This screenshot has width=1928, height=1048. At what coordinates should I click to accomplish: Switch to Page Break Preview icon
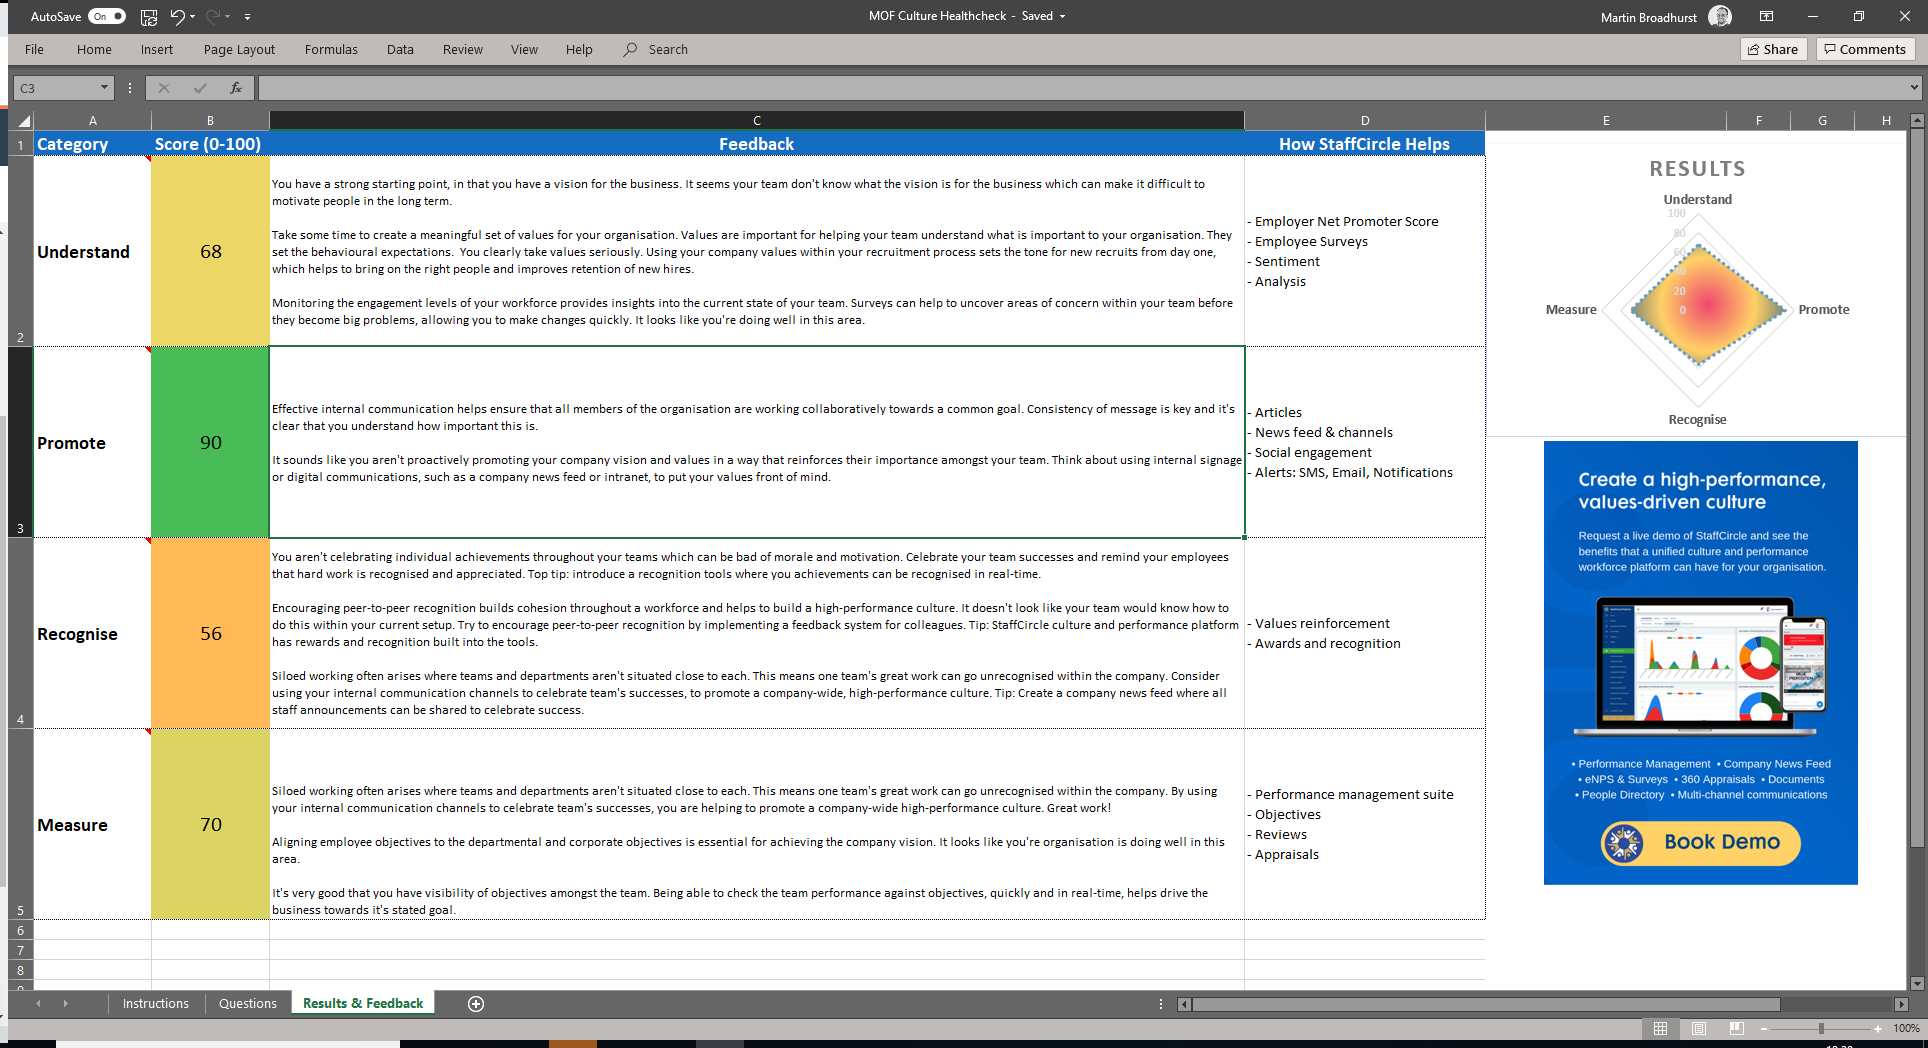pos(1737,1028)
